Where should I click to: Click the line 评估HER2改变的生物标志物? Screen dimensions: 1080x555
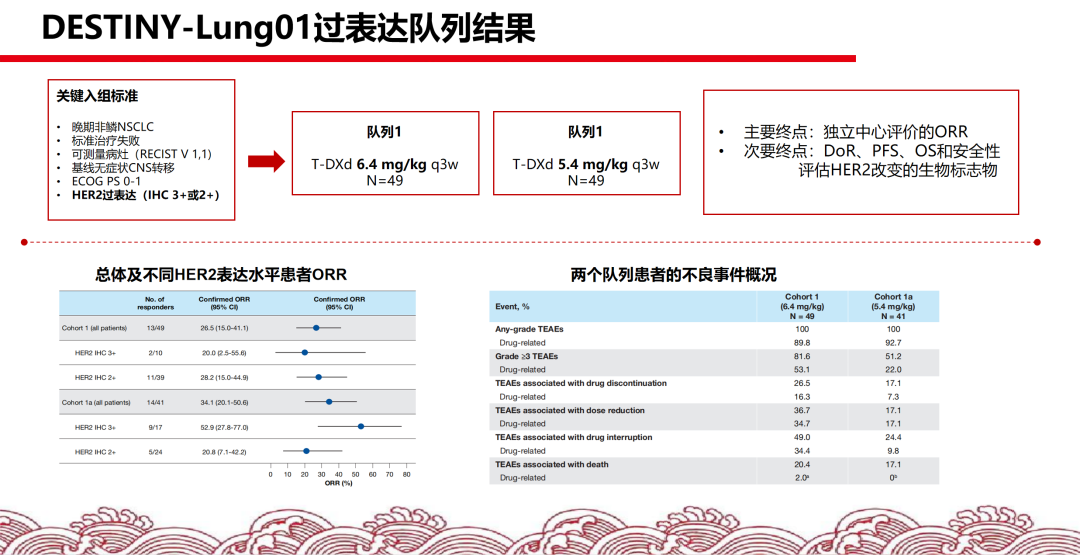(x=897, y=171)
